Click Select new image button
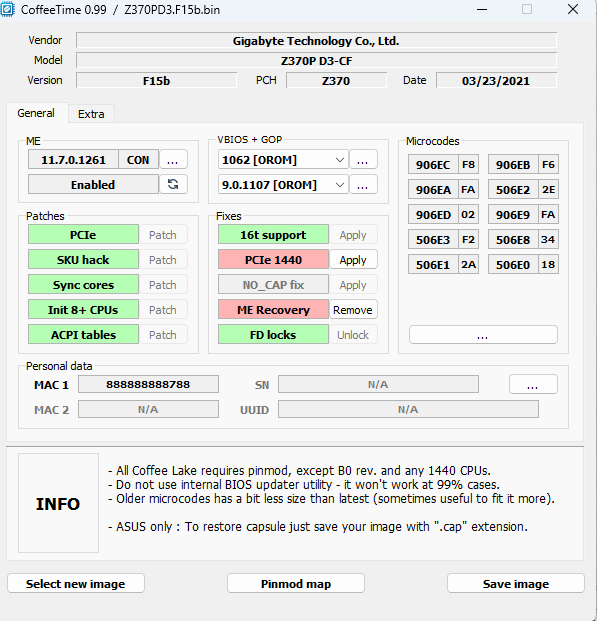 (x=76, y=583)
